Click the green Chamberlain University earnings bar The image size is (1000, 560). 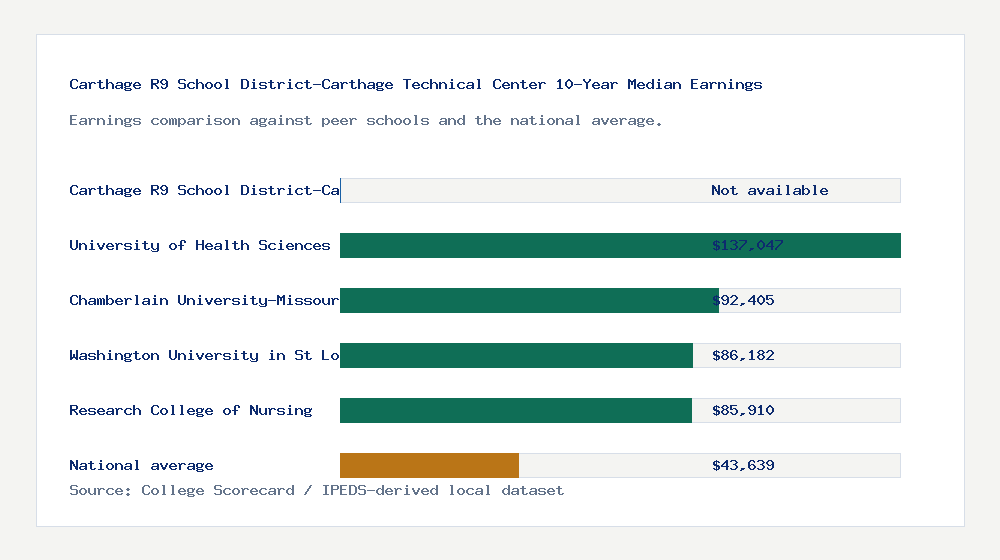[529, 300]
